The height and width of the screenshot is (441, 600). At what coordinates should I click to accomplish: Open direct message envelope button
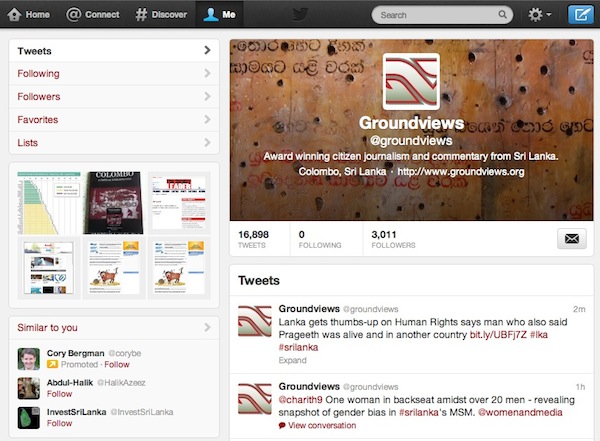(572, 238)
